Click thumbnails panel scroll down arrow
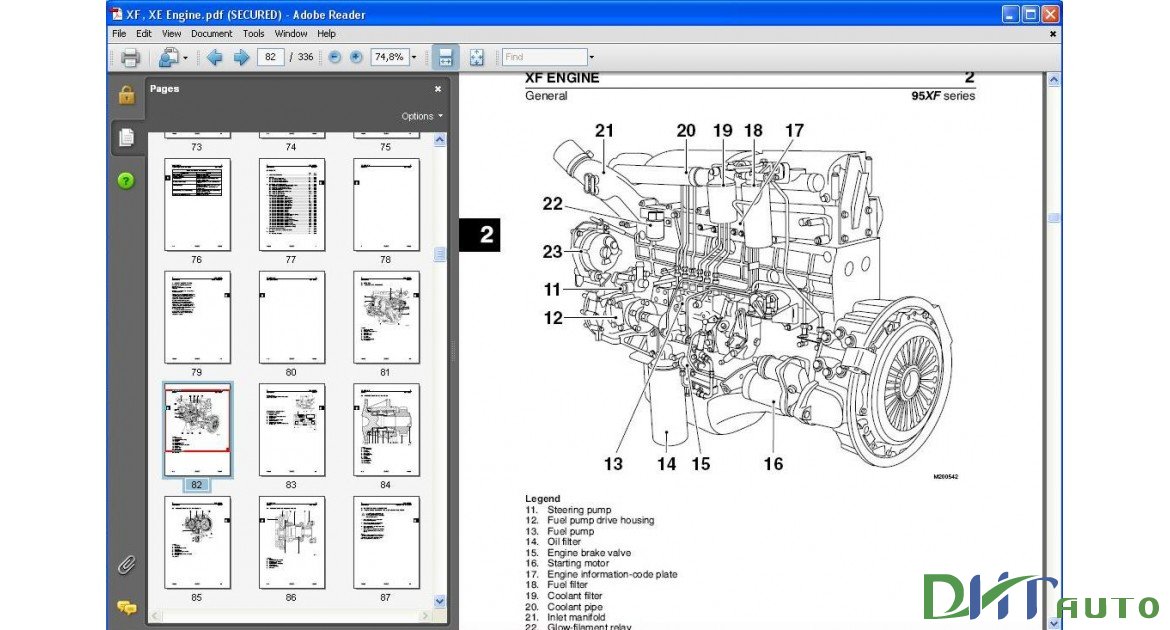1170x630 pixels. pos(439,602)
